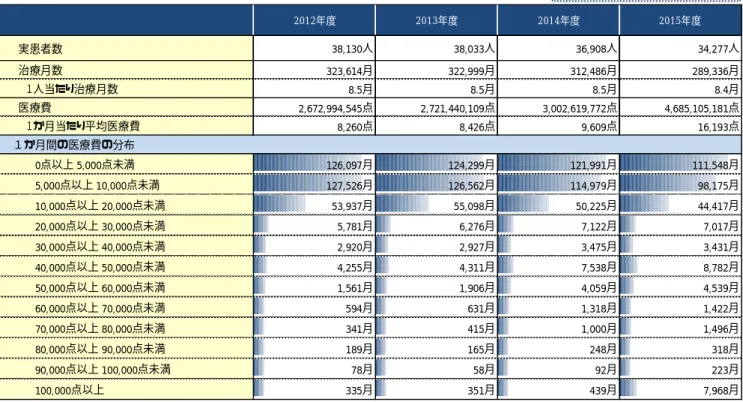This screenshot has width=743, height=402.
Task: Click the 実患者数 row label
Action: (x=126, y=48)
